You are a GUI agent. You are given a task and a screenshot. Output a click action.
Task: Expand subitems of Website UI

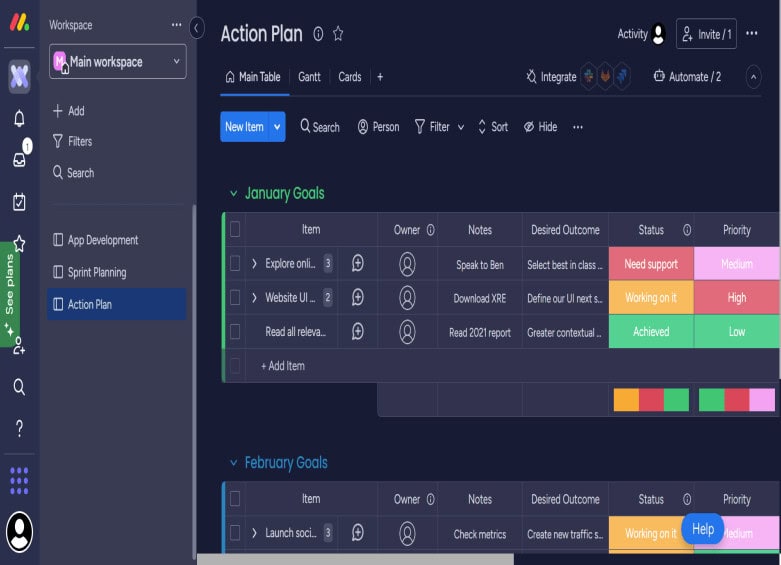[254, 297]
